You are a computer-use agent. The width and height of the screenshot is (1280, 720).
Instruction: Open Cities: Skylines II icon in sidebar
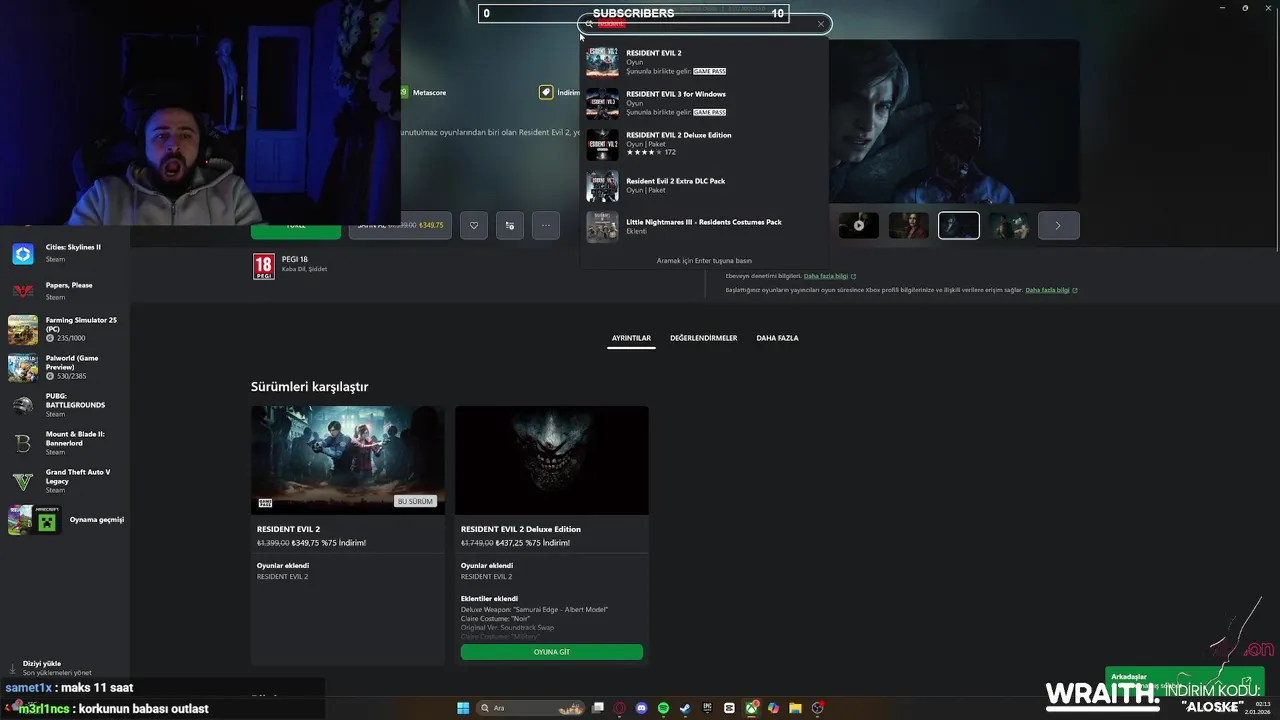point(23,254)
